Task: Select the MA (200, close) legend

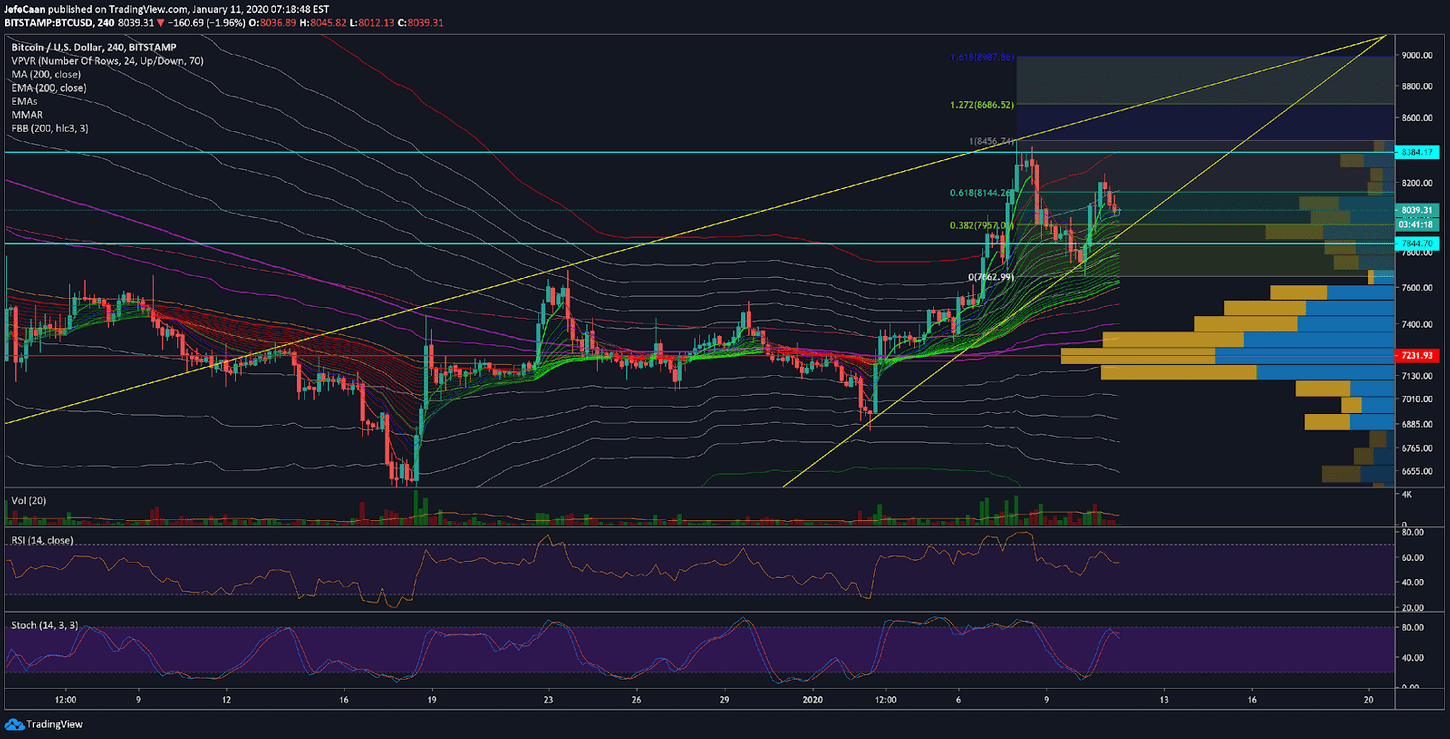Action: [x=48, y=74]
